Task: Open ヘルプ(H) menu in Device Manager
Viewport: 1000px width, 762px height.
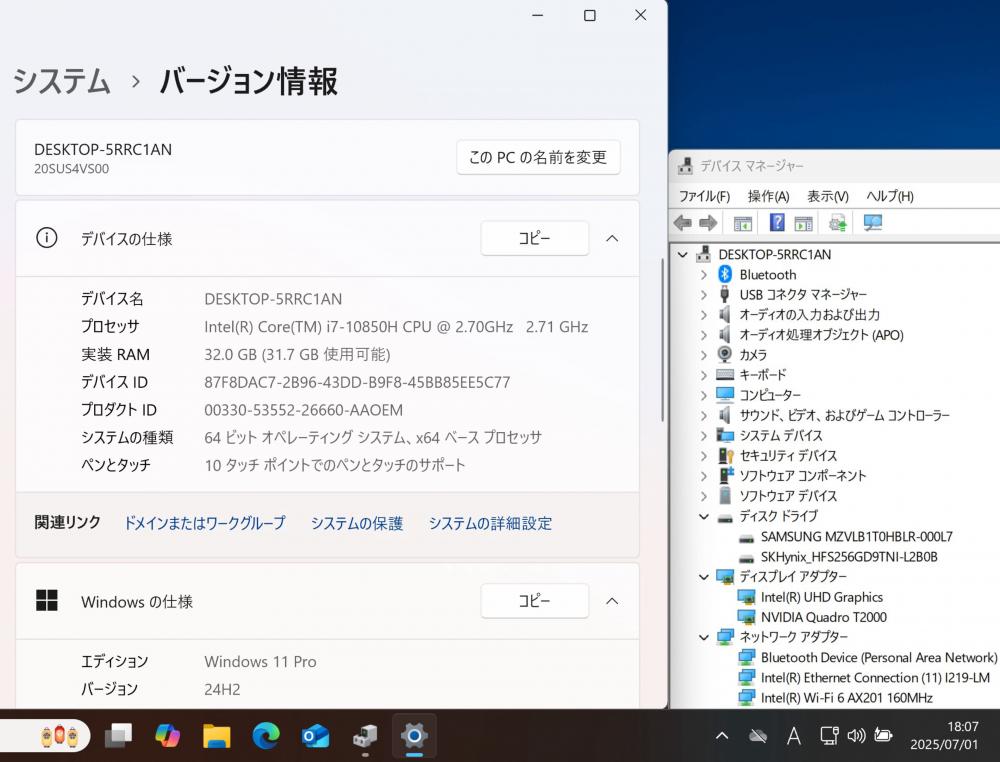Action: coord(890,196)
